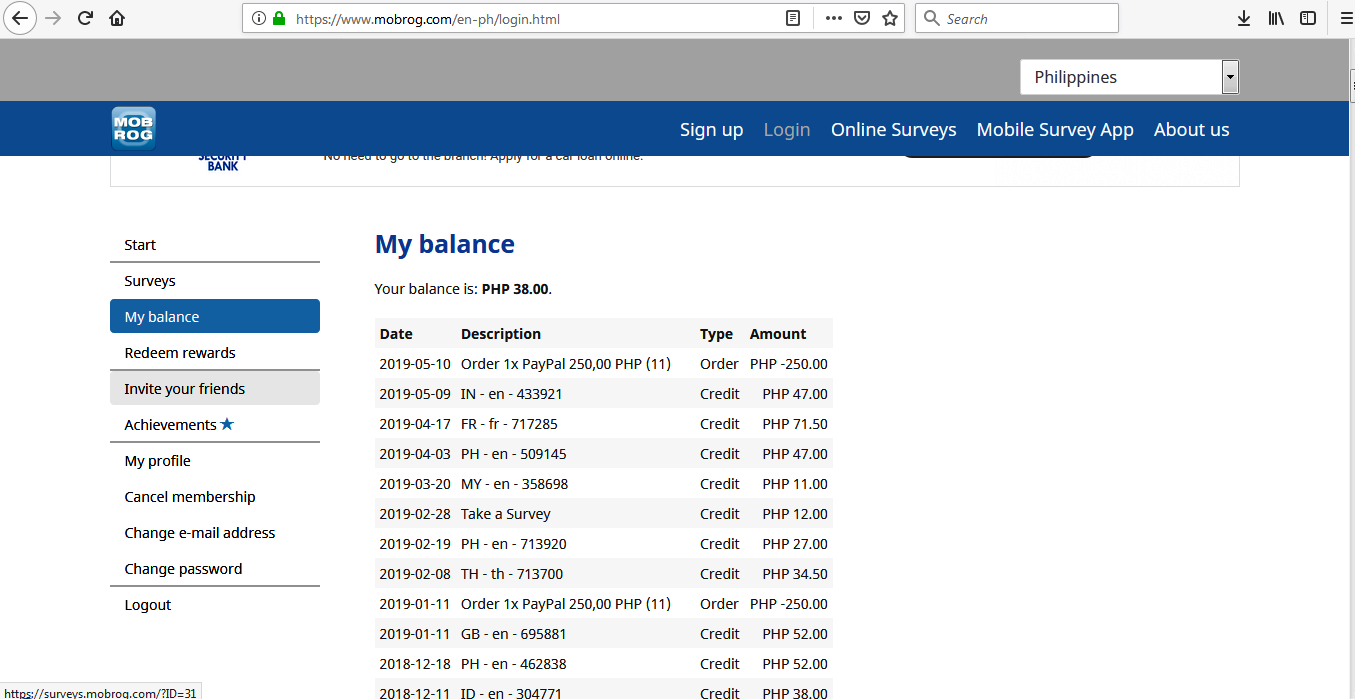Click the Security Bank ad banner
1355x699 pixels.
coord(675,170)
